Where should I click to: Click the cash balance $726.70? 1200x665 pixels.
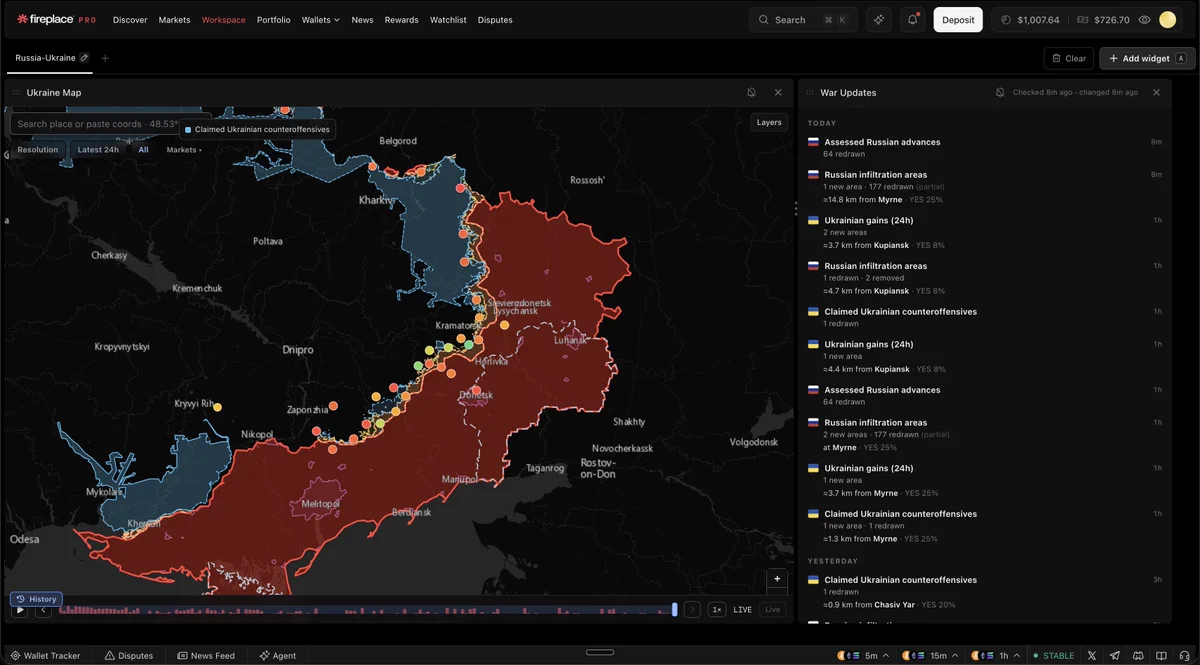pyautogui.click(x=1103, y=20)
